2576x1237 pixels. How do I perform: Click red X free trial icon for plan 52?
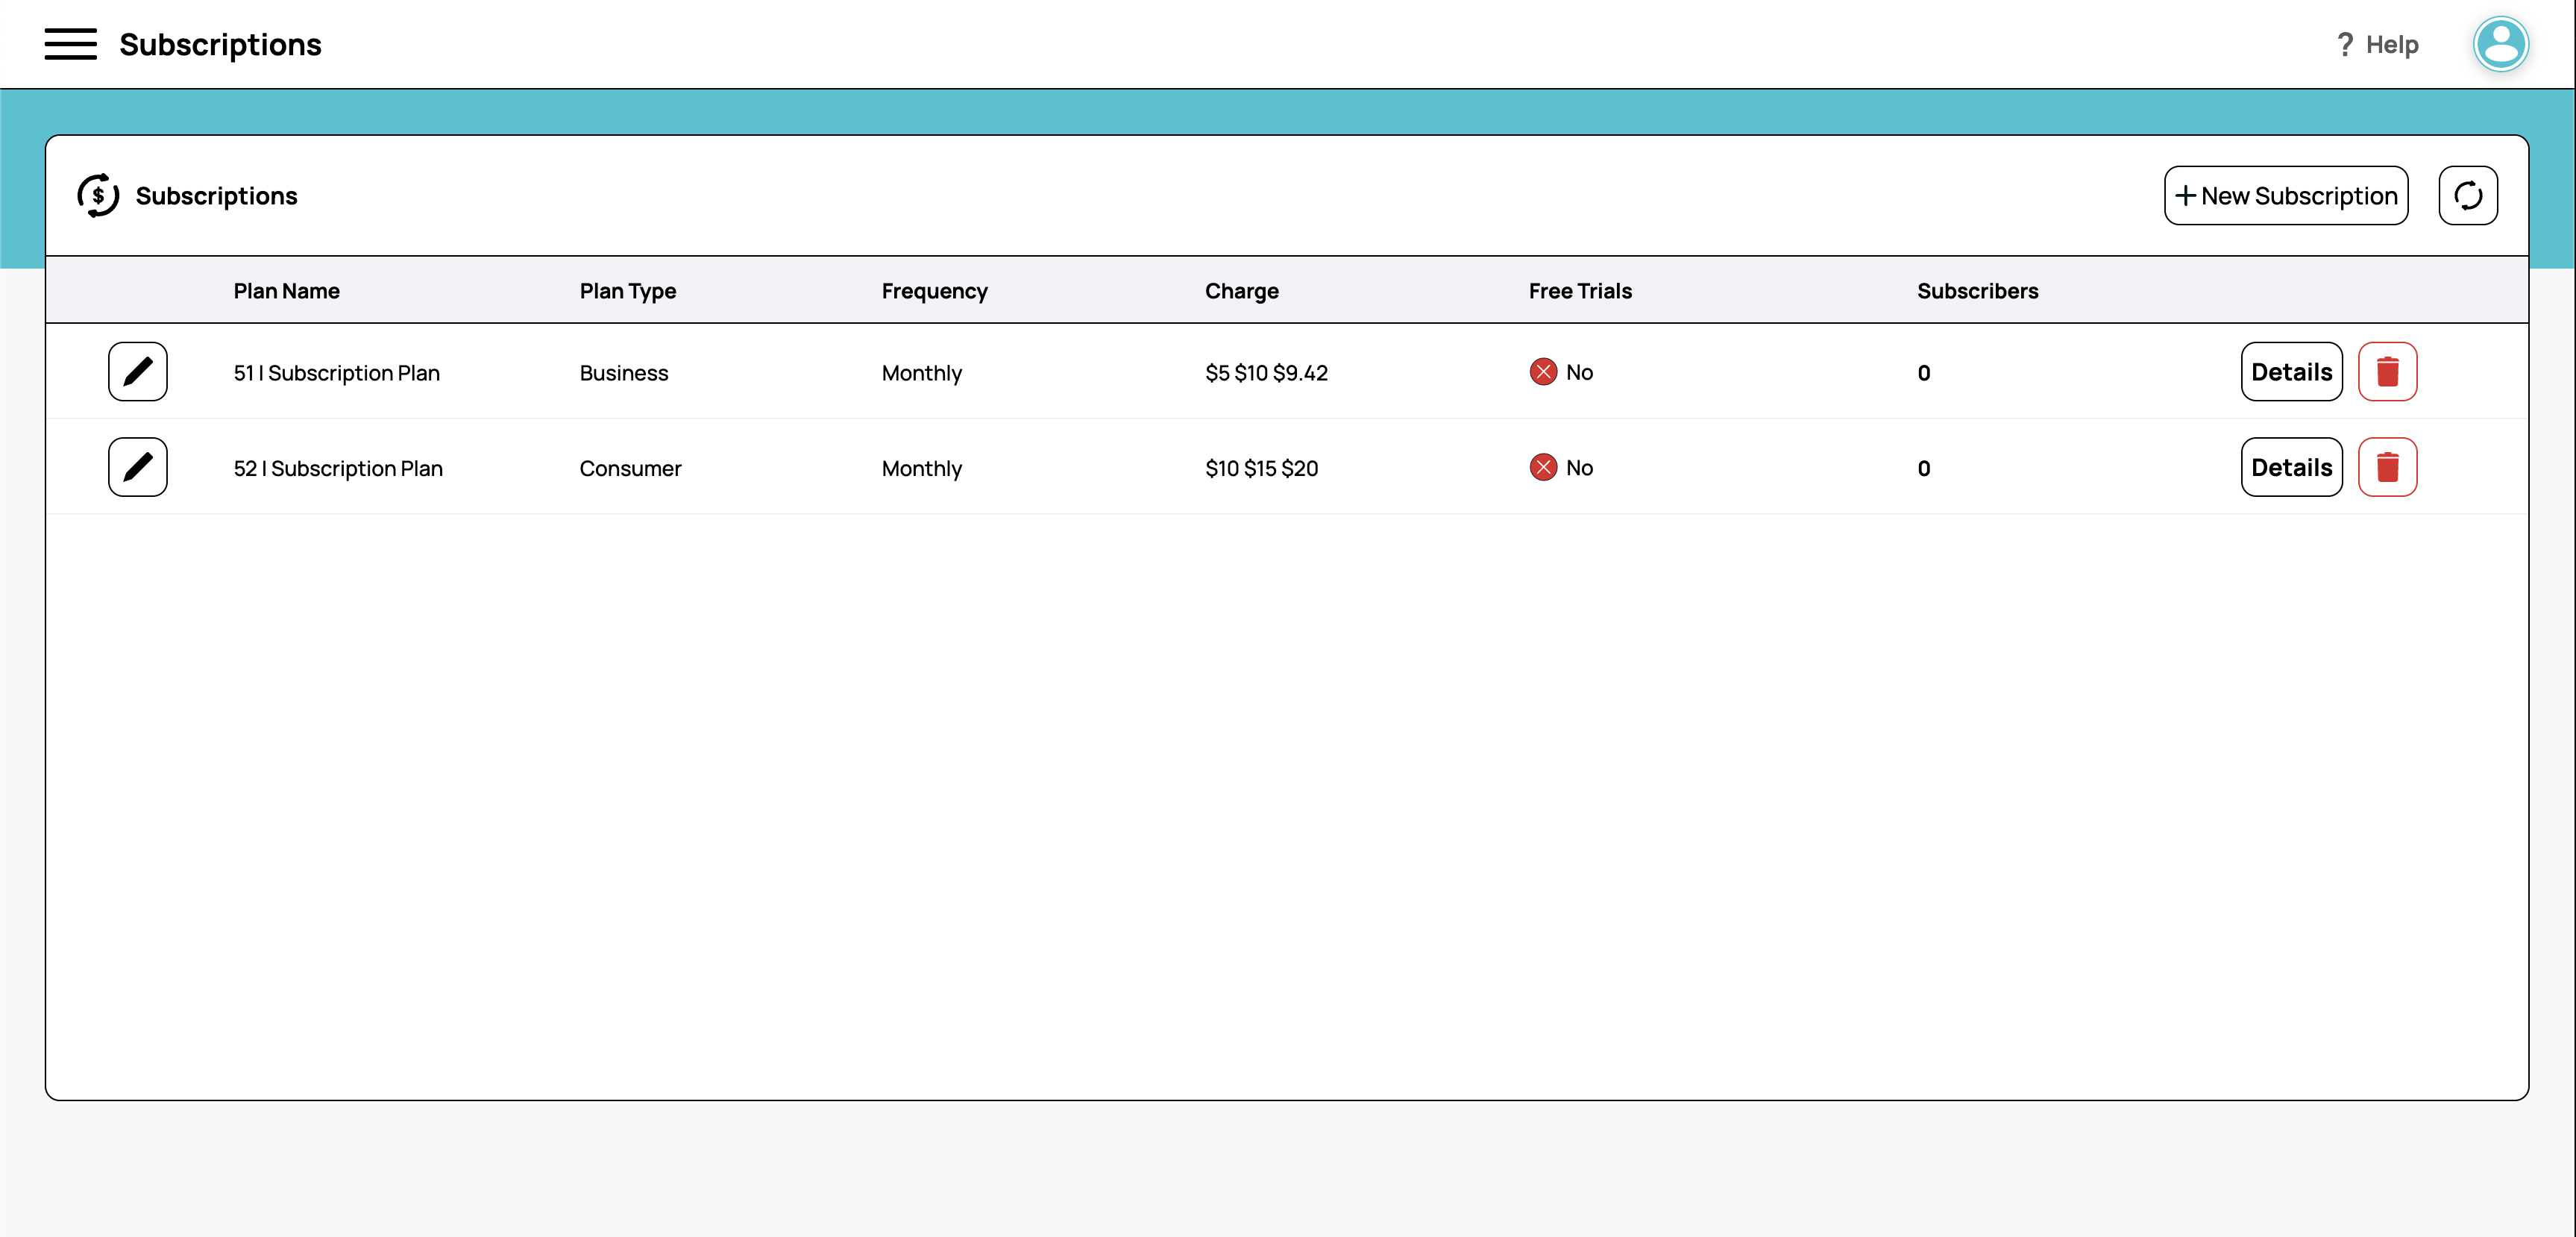click(x=1543, y=467)
